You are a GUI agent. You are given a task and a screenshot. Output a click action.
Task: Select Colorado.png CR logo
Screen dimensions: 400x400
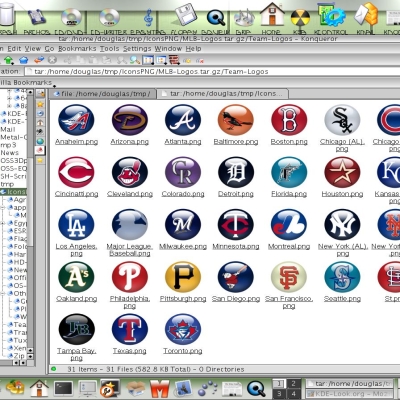[183, 172]
